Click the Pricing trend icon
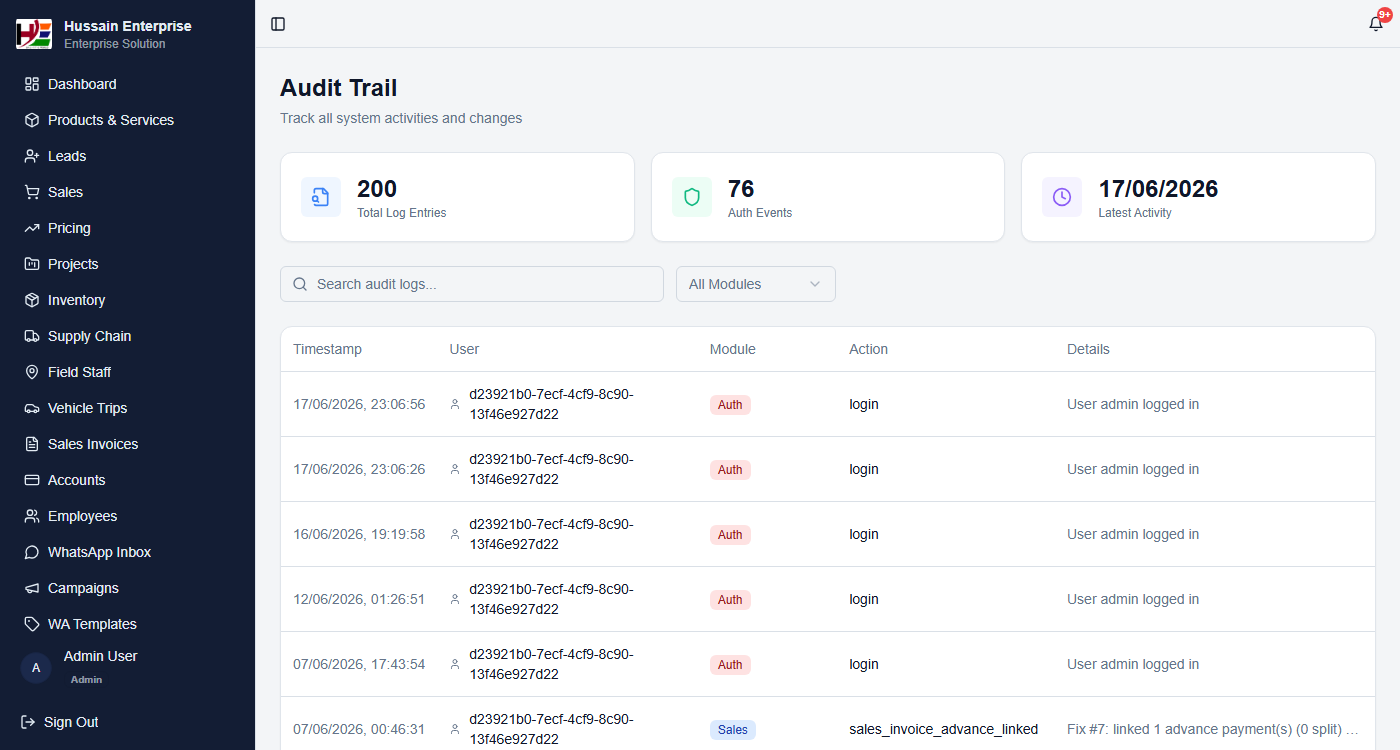1400x750 pixels. tap(32, 228)
